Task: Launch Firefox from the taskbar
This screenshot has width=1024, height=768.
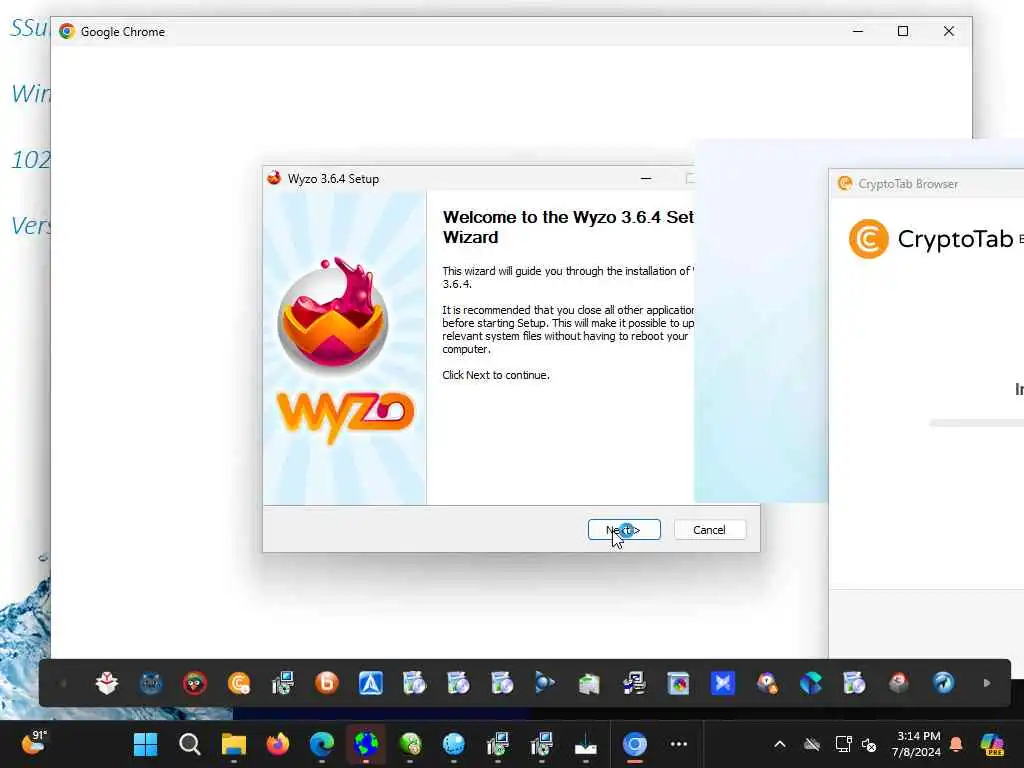Action: pos(278,744)
